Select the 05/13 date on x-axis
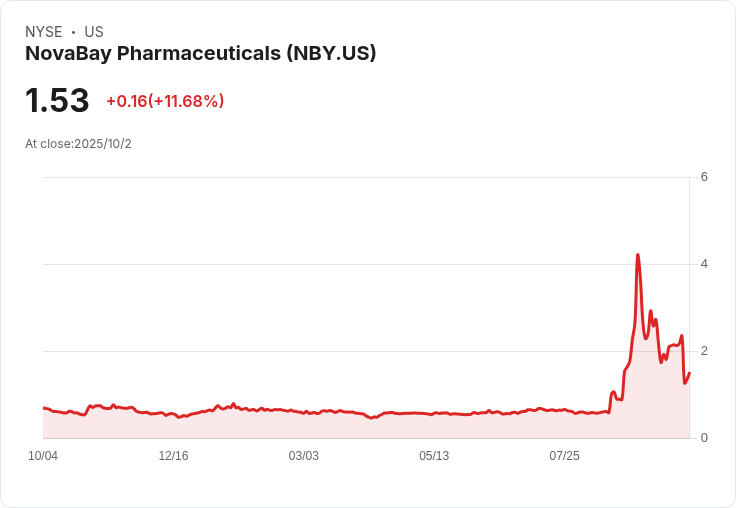Viewport: 736px width, 508px height. [x=434, y=456]
